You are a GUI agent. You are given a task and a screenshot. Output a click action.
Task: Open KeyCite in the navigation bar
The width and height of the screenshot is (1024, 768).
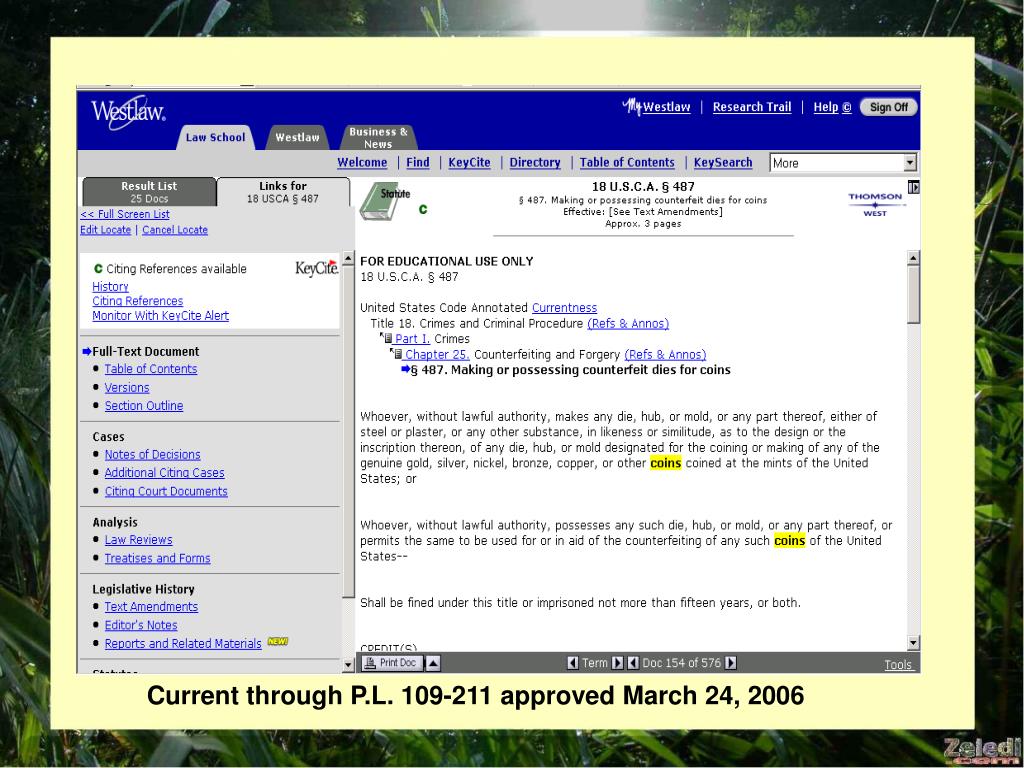tap(469, 163)
